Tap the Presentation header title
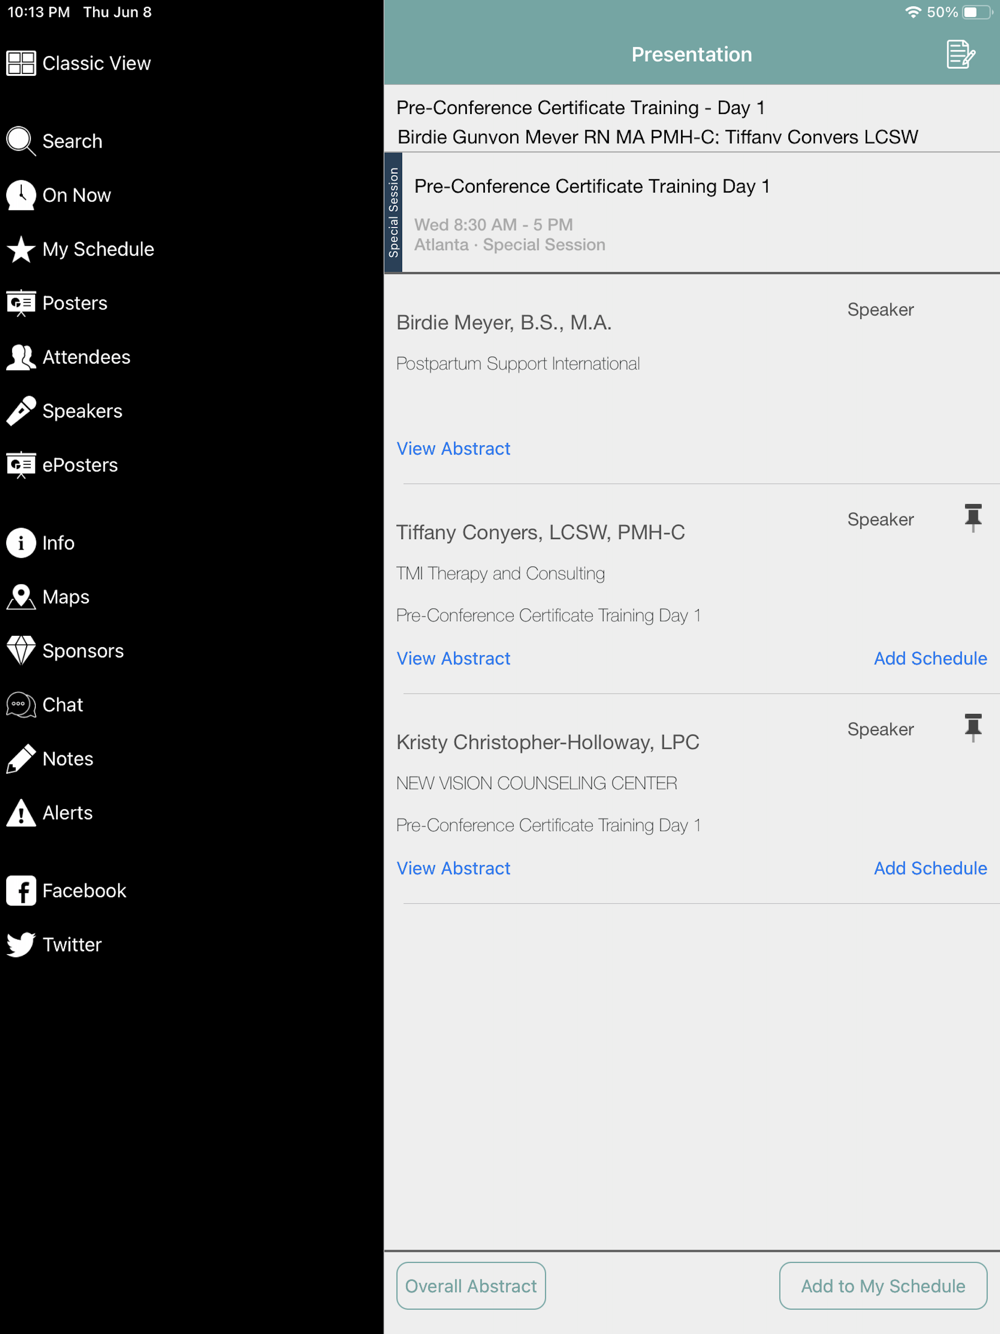 (x=692, y=54)
